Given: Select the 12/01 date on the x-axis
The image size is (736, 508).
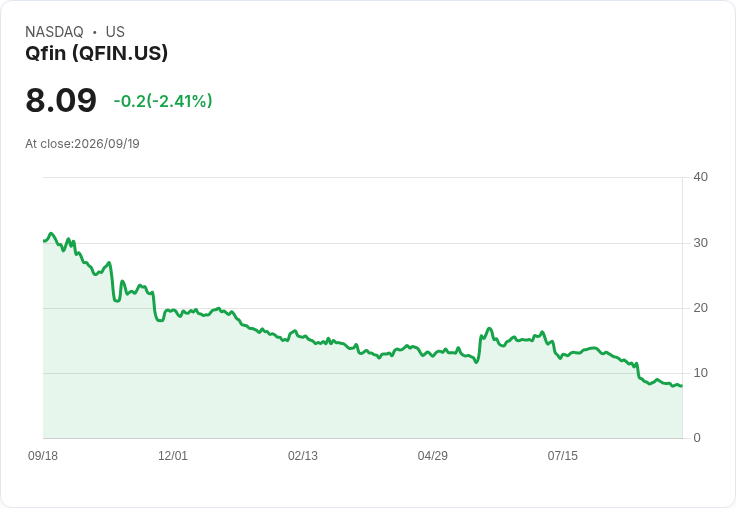Looking at the screenshot, I should coord(173,455).
